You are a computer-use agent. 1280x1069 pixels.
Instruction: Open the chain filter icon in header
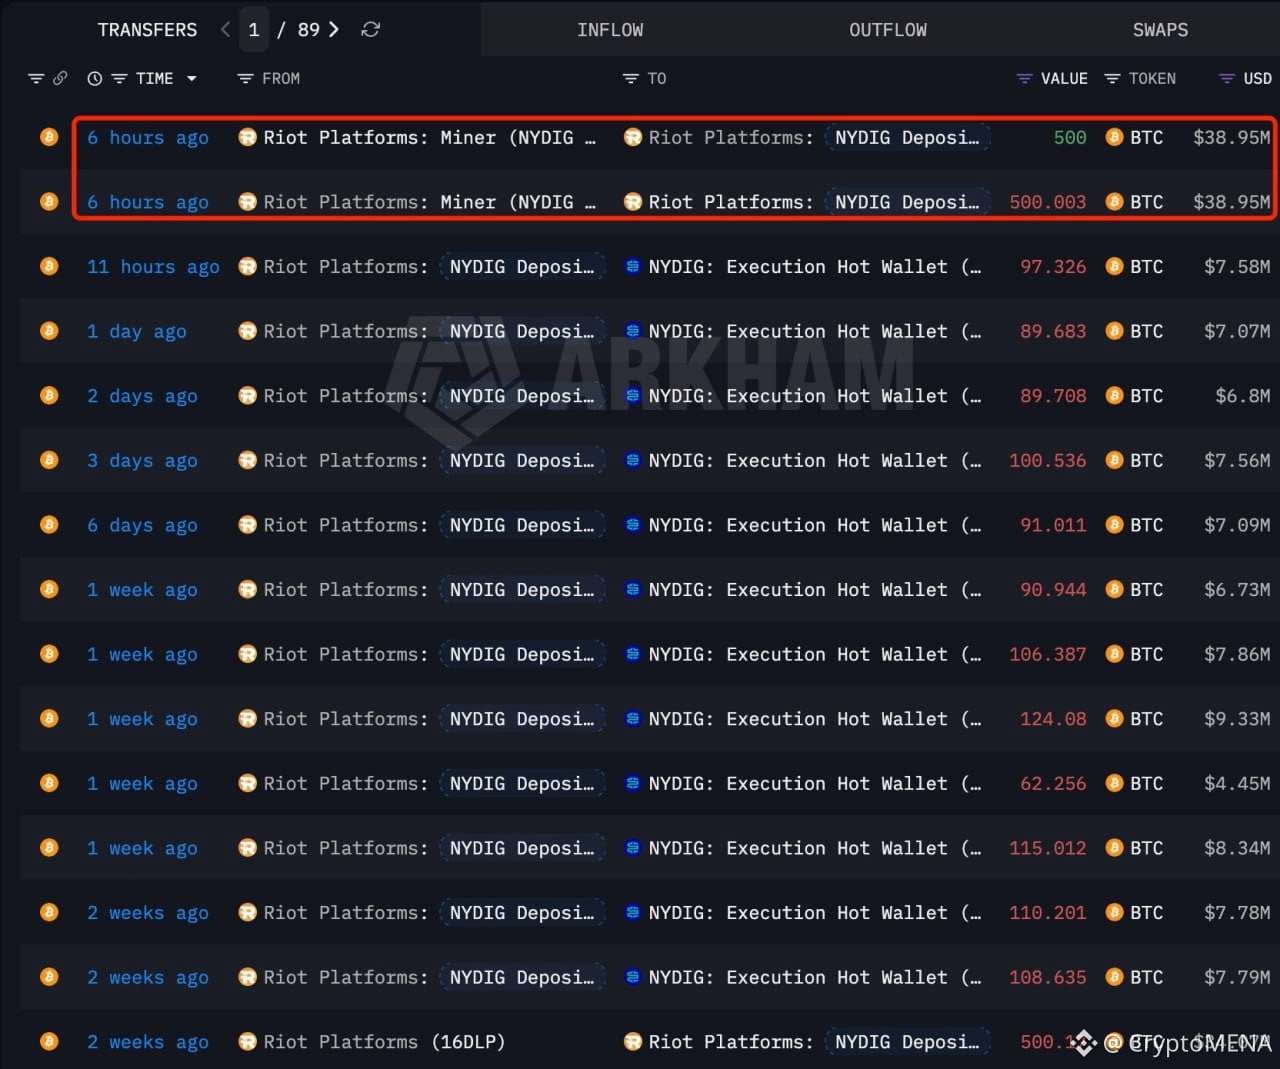point(36,78)
